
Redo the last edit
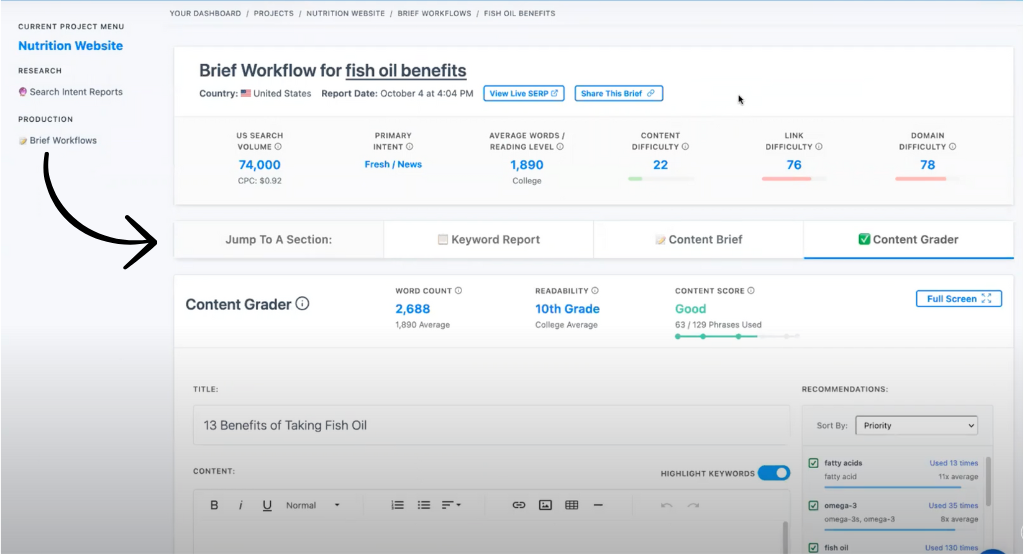(693, 505)
